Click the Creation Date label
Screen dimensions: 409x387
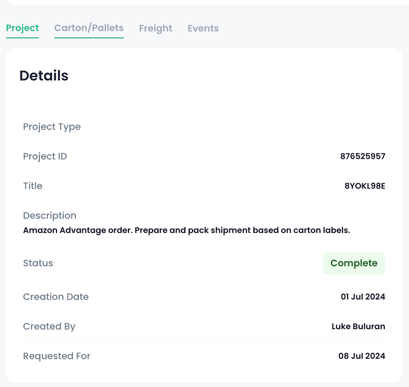pyautogui.click(x=56, y=297)
